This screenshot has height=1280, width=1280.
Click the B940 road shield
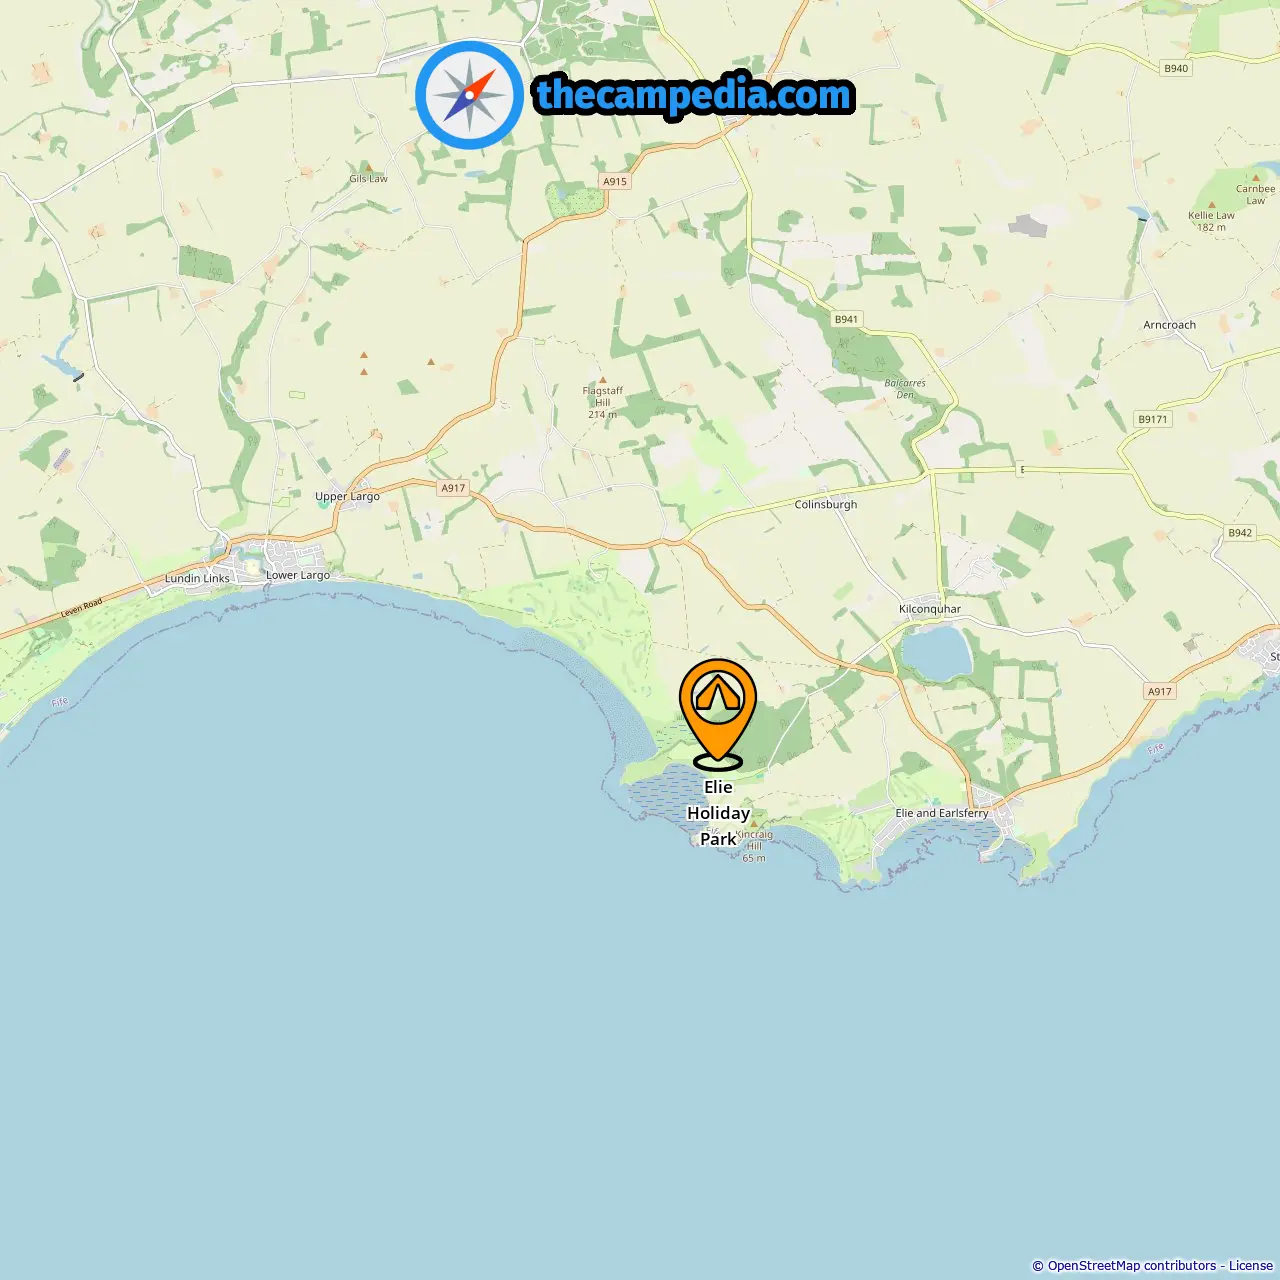[x=1176, y=68]
